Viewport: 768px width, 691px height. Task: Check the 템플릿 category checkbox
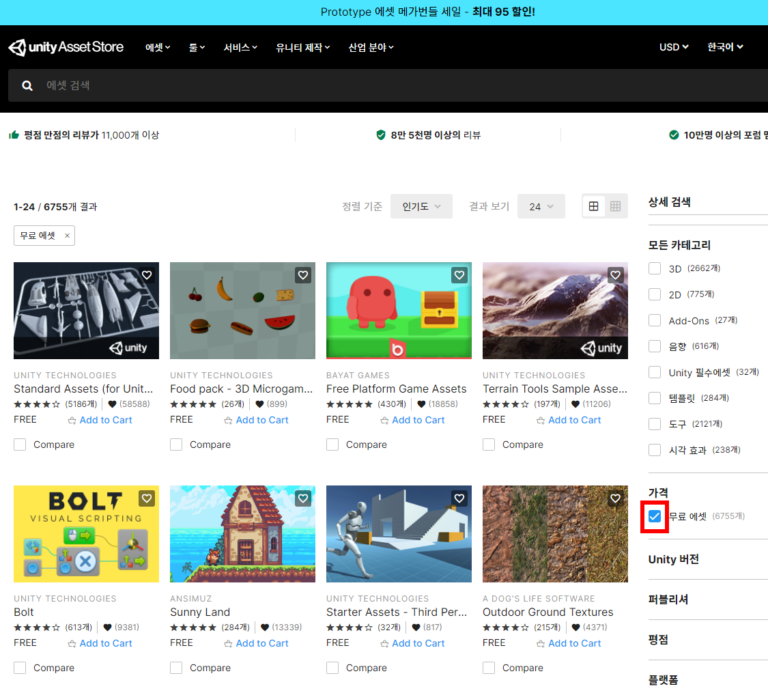pyautogui.click(x=654, y=398)
